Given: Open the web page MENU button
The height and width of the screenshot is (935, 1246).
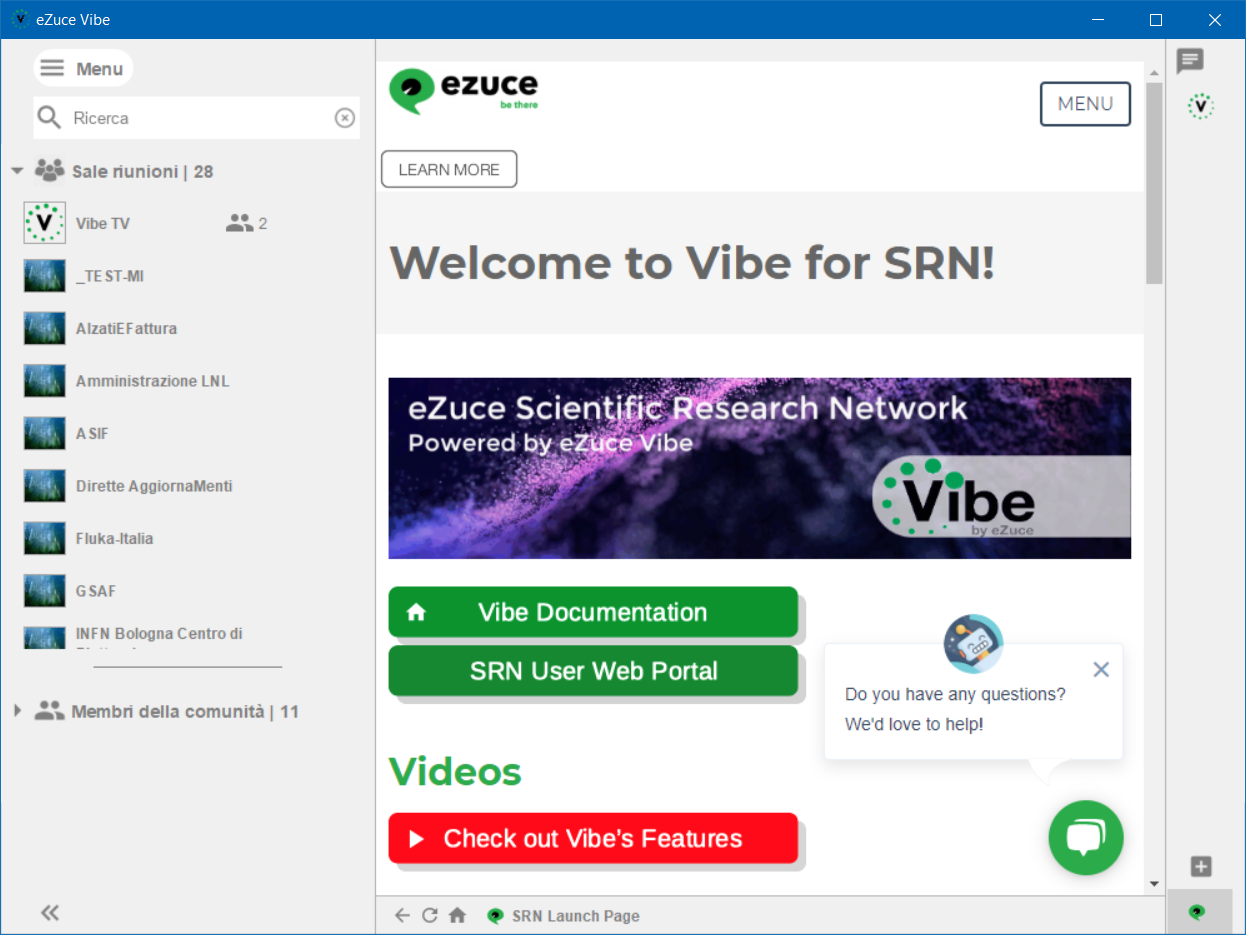Looking at the screenshot, I should pyautogui.click(x=1085, y=104).
